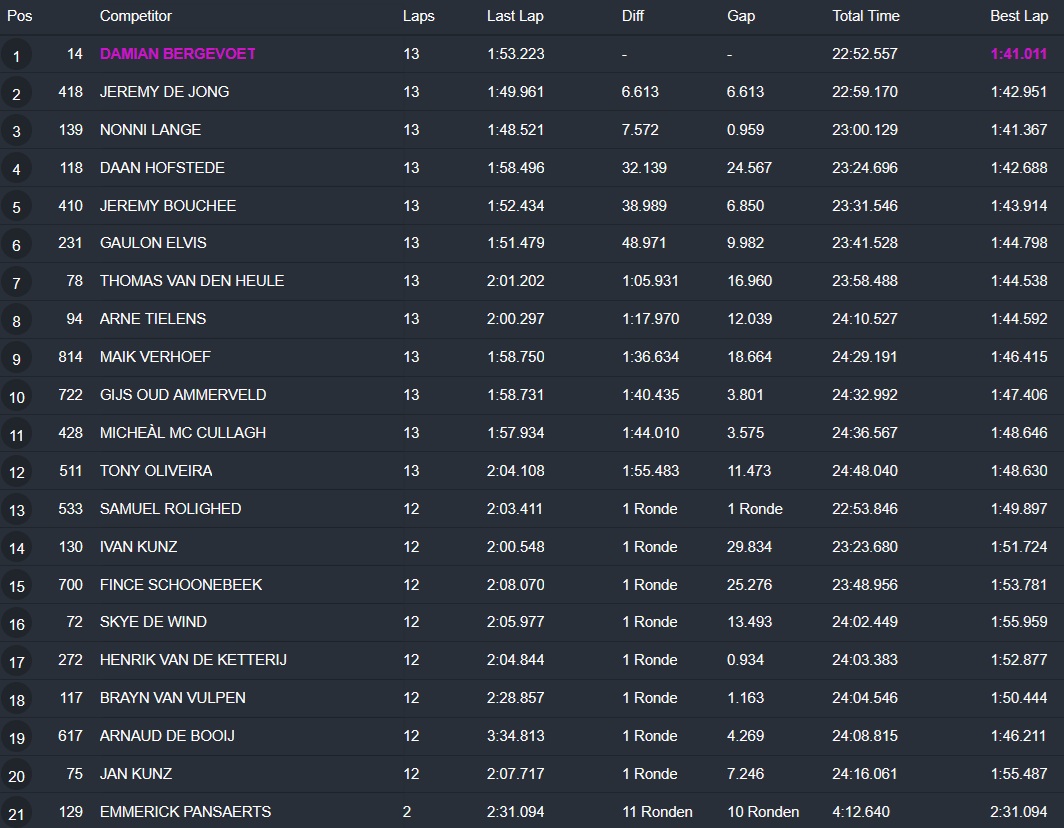The image size is (1064, 828).
Task: Click the position 1 circle badge
Action: coord(16,56)
